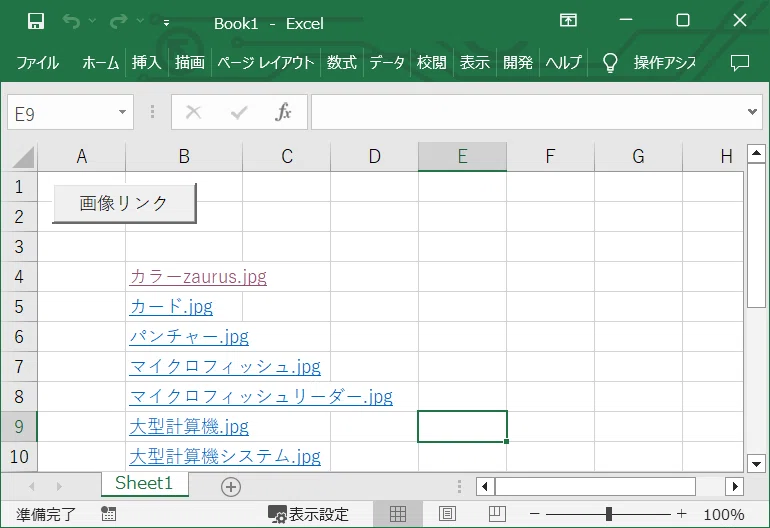Open the 大型計算機システム.jpg hyperlink
This screenshot has height=528, width=770.
225,456
